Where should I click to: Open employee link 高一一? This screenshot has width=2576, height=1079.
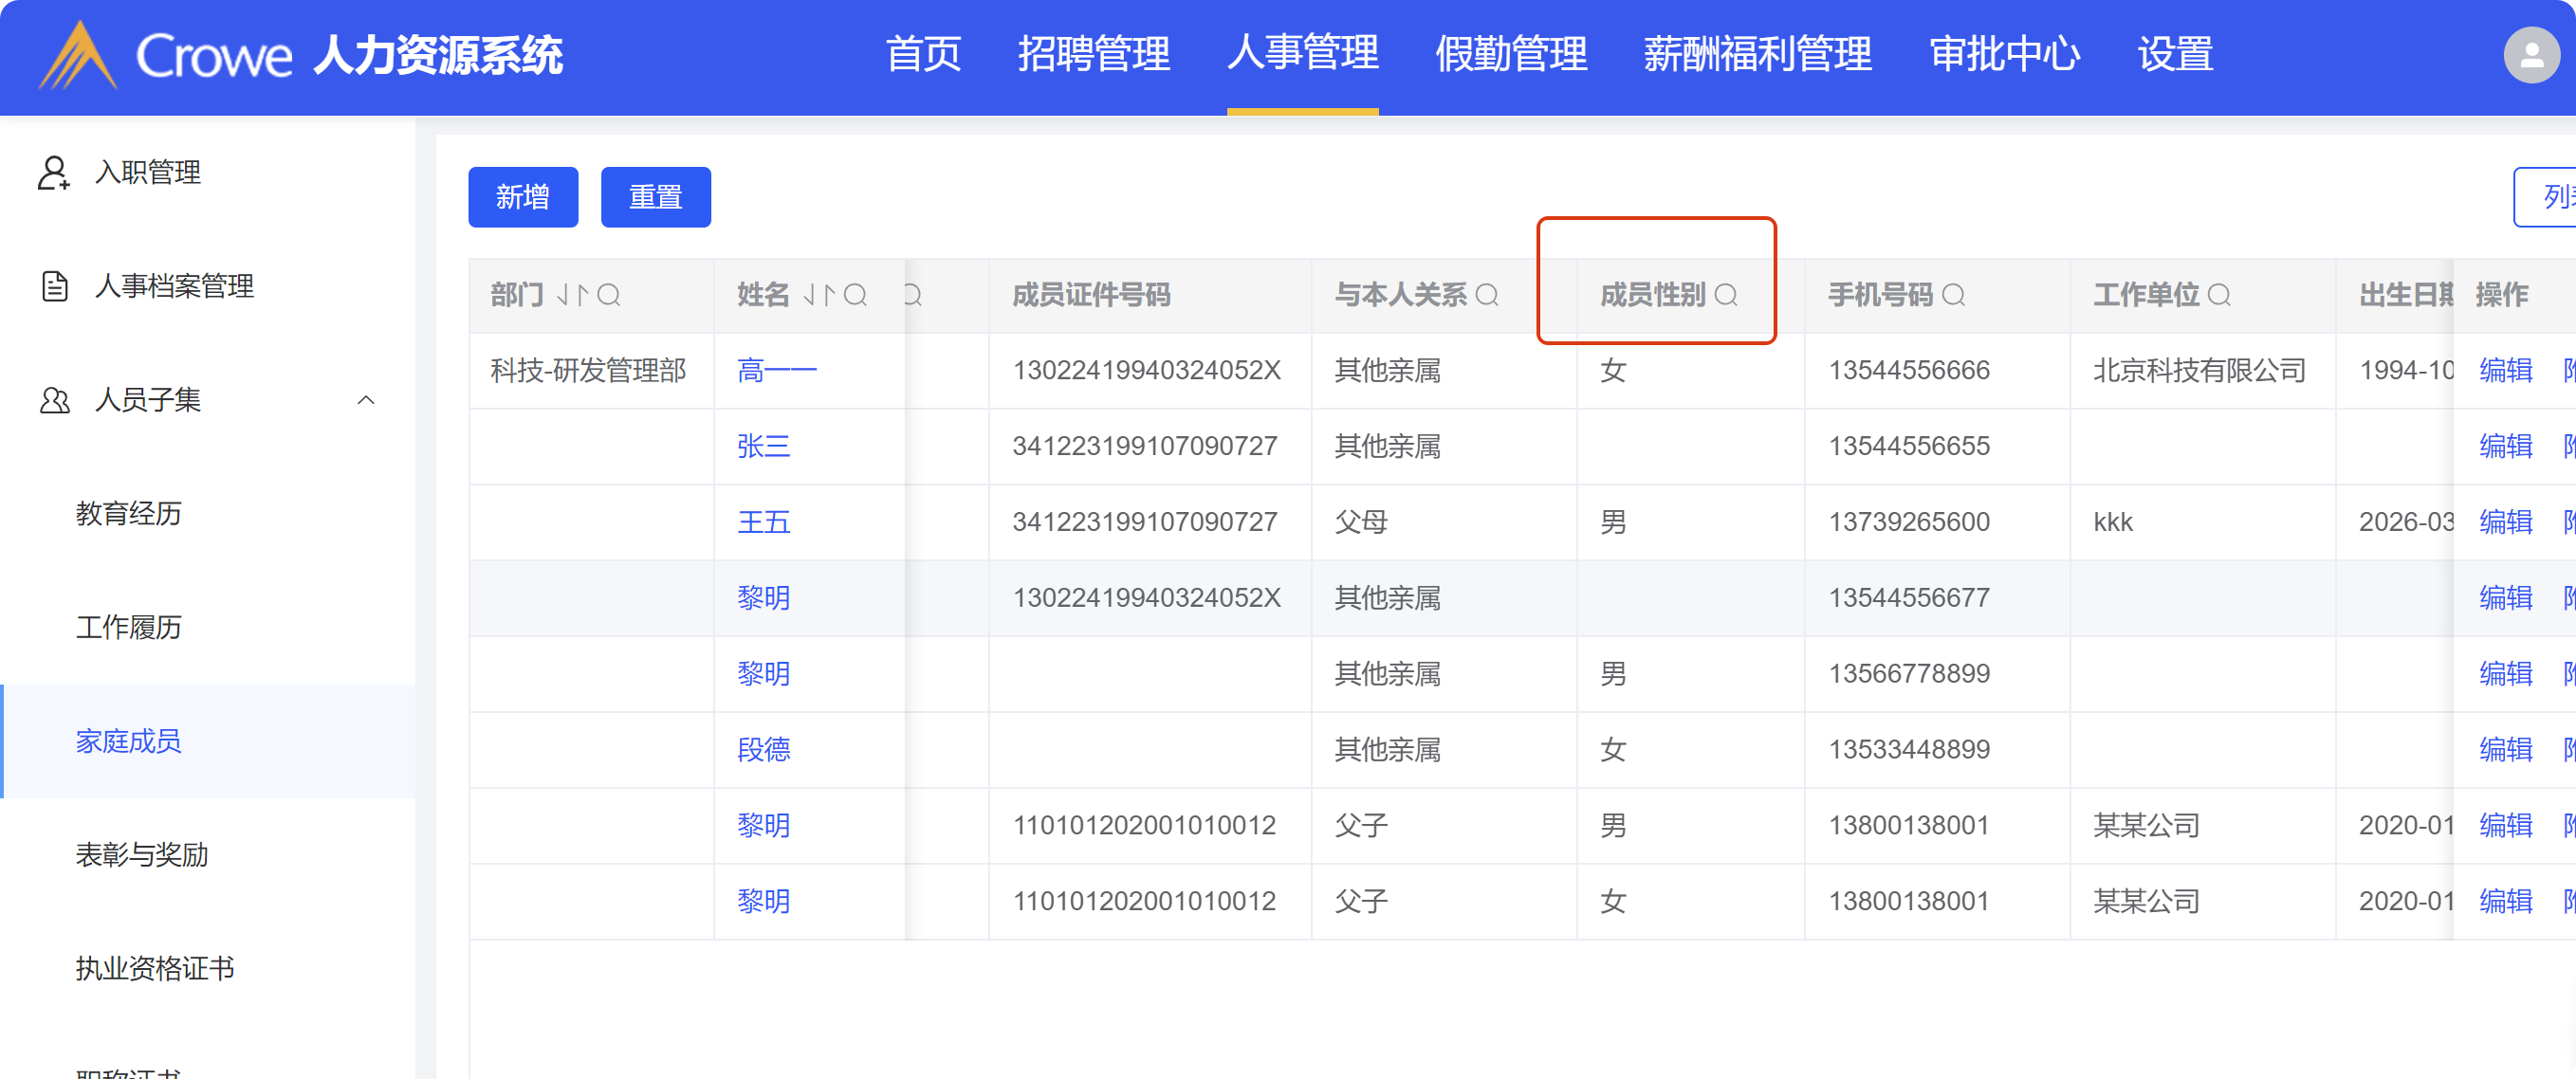[776, 371]
